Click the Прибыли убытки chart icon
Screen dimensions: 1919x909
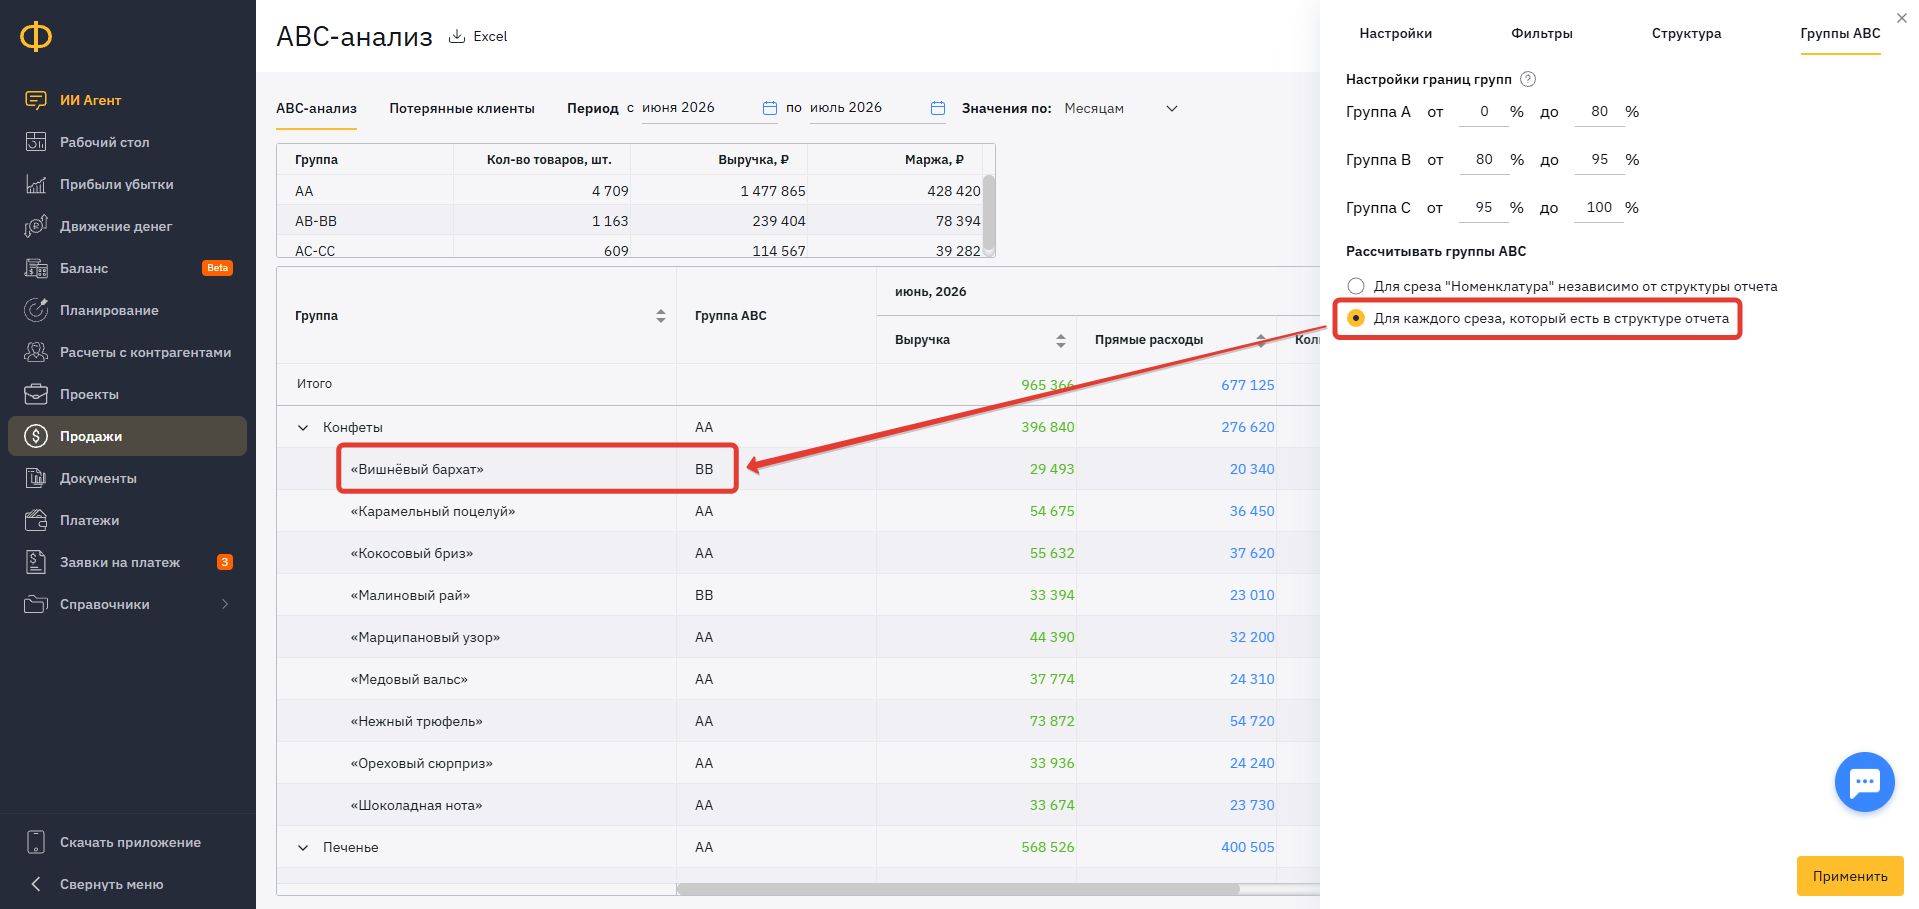tap(36, 184)
